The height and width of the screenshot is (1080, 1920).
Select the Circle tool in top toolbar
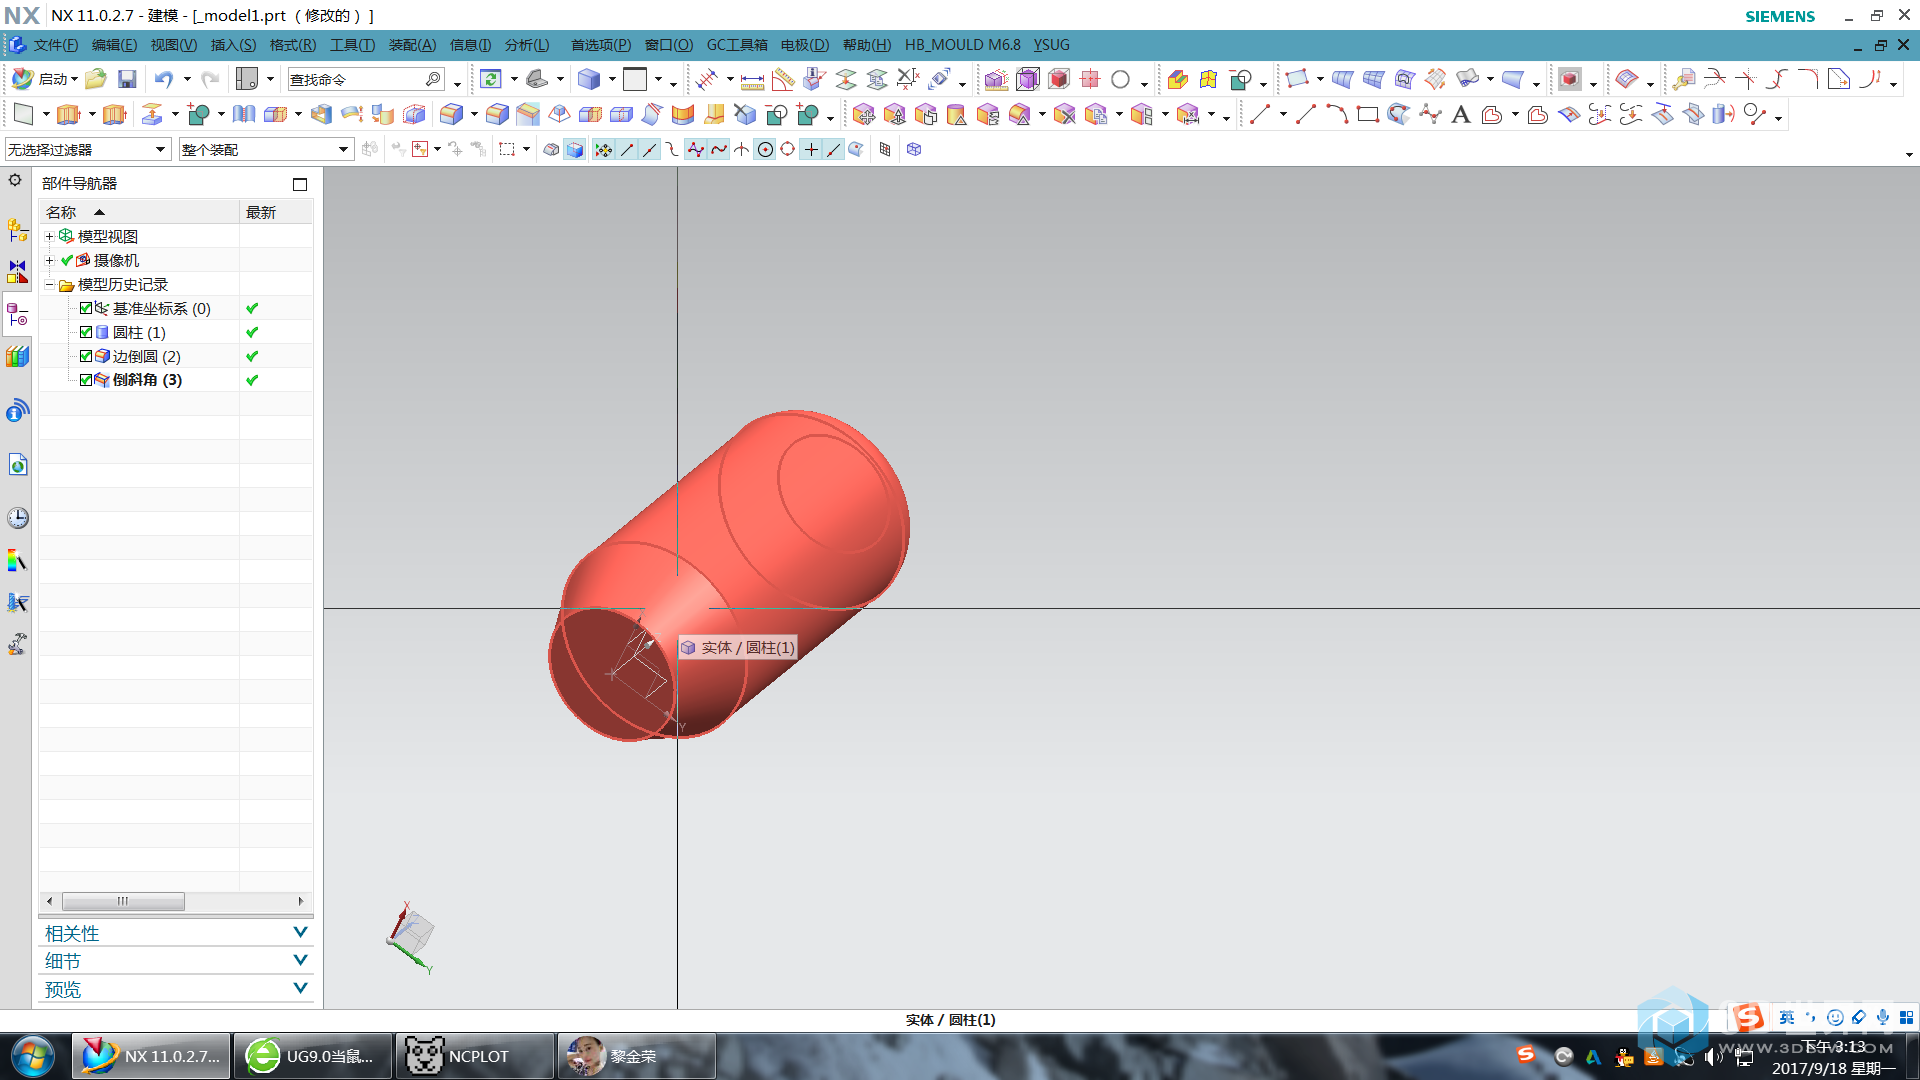(1120, 79)
